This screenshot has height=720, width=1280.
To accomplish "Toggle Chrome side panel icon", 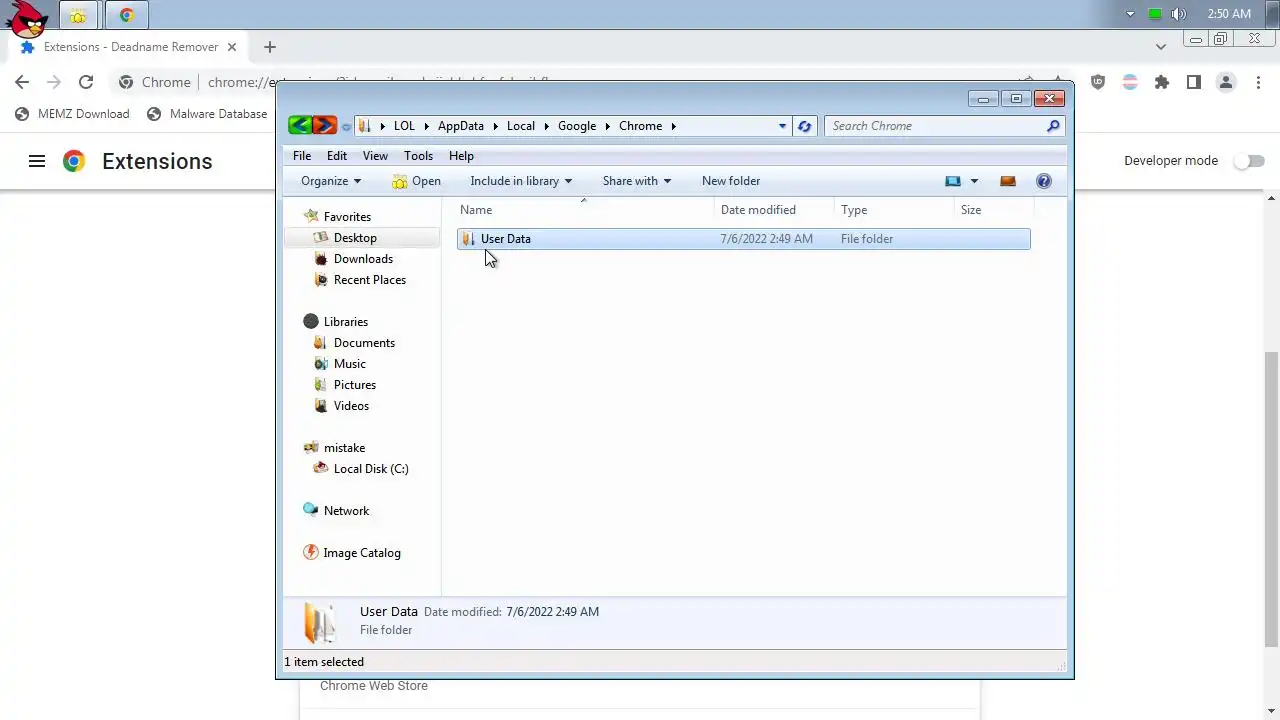I will point(1194,82).
